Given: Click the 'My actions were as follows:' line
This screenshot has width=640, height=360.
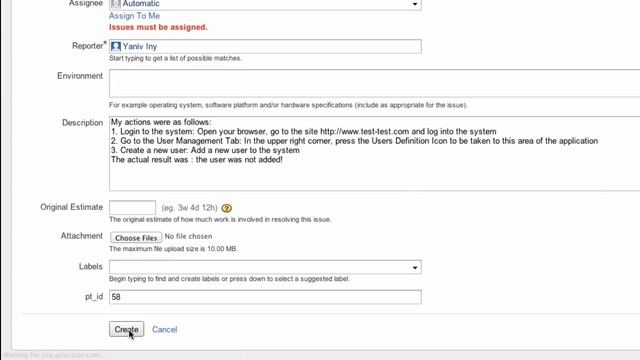Looking at the screenshot, I should coord(161,122).
